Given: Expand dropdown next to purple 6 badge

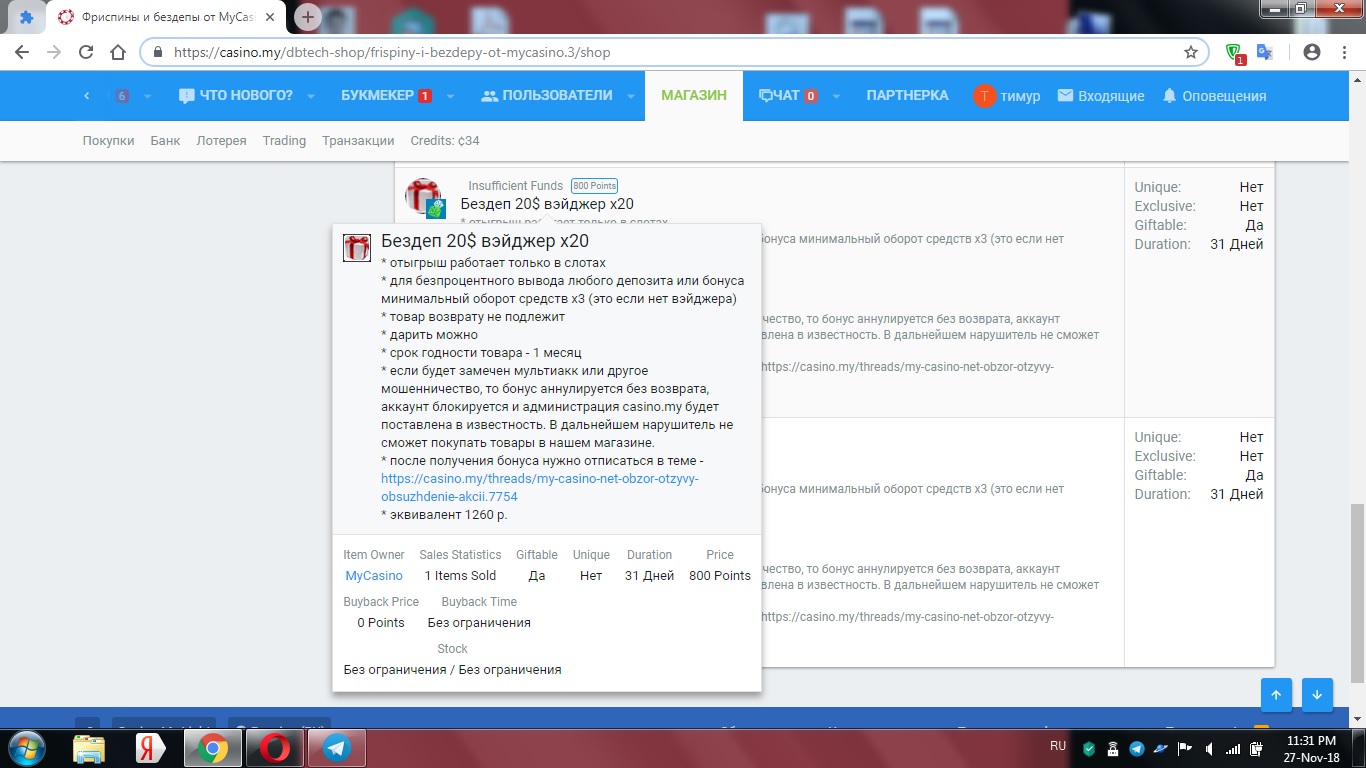Looking at the screenshot, I should (147, 97).
